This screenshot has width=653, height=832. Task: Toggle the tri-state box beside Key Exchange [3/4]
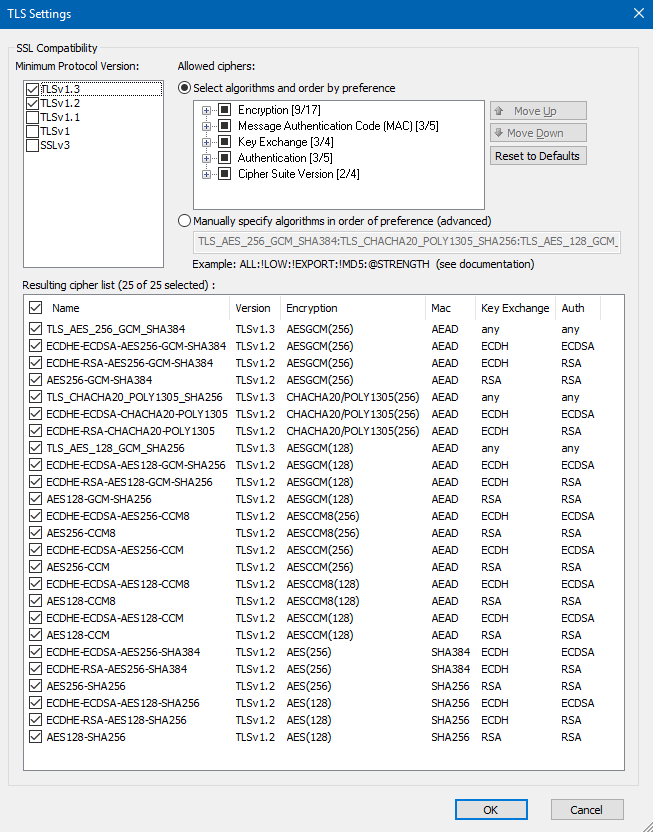click(224, 142)
